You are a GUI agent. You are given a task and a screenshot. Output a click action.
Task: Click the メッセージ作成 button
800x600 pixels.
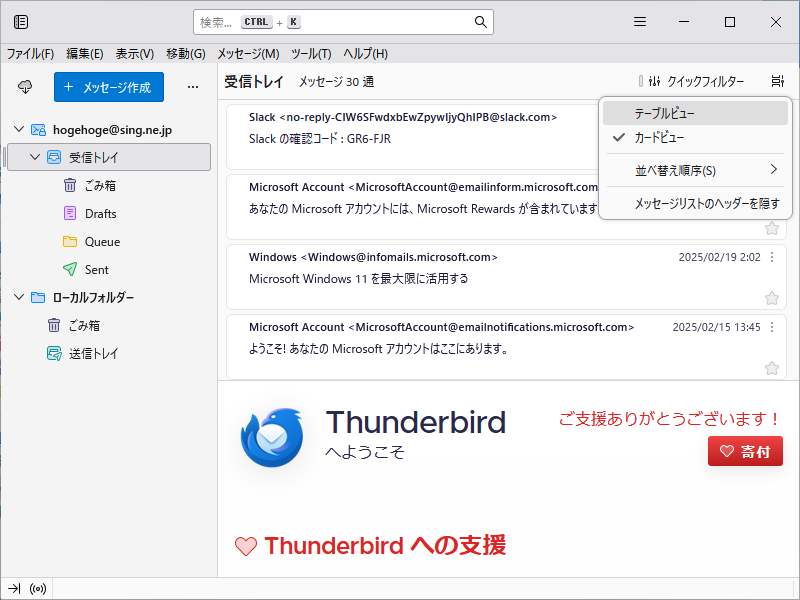[x=109, y=87]
